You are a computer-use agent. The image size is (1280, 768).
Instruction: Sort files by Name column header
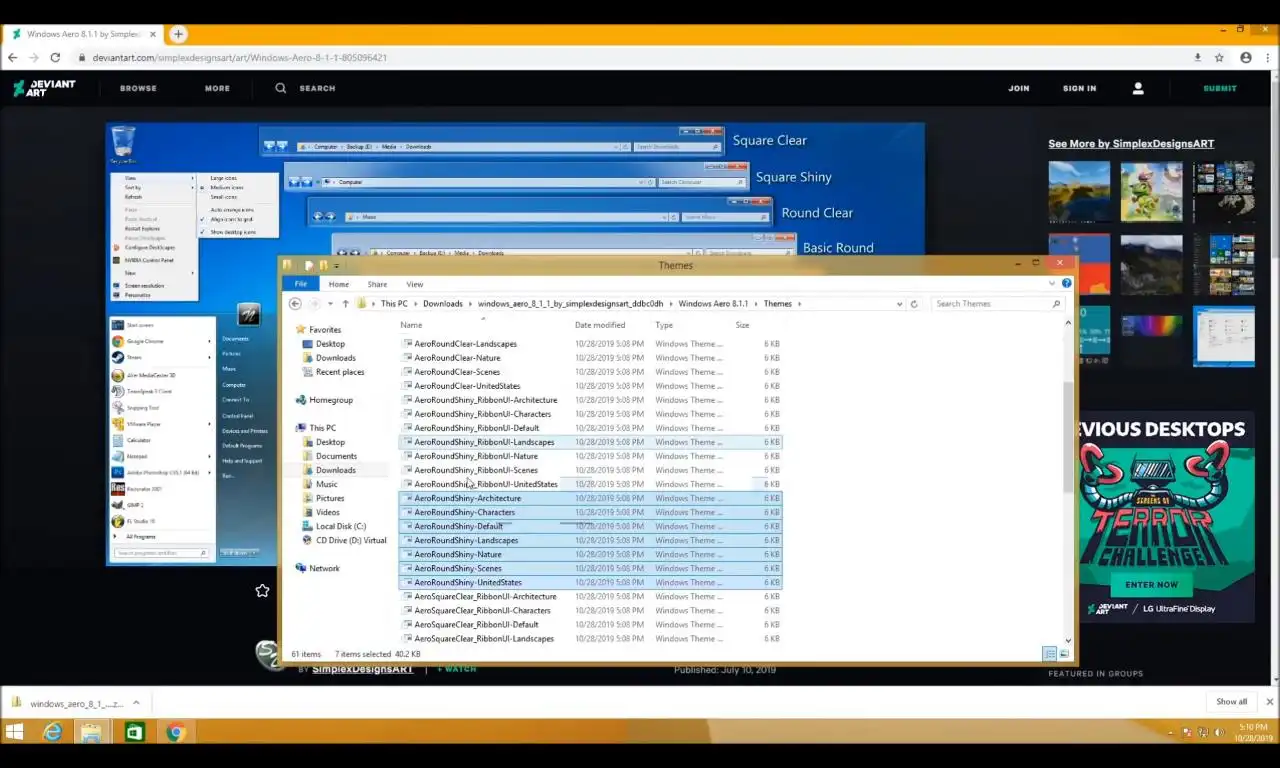[411, 325]
